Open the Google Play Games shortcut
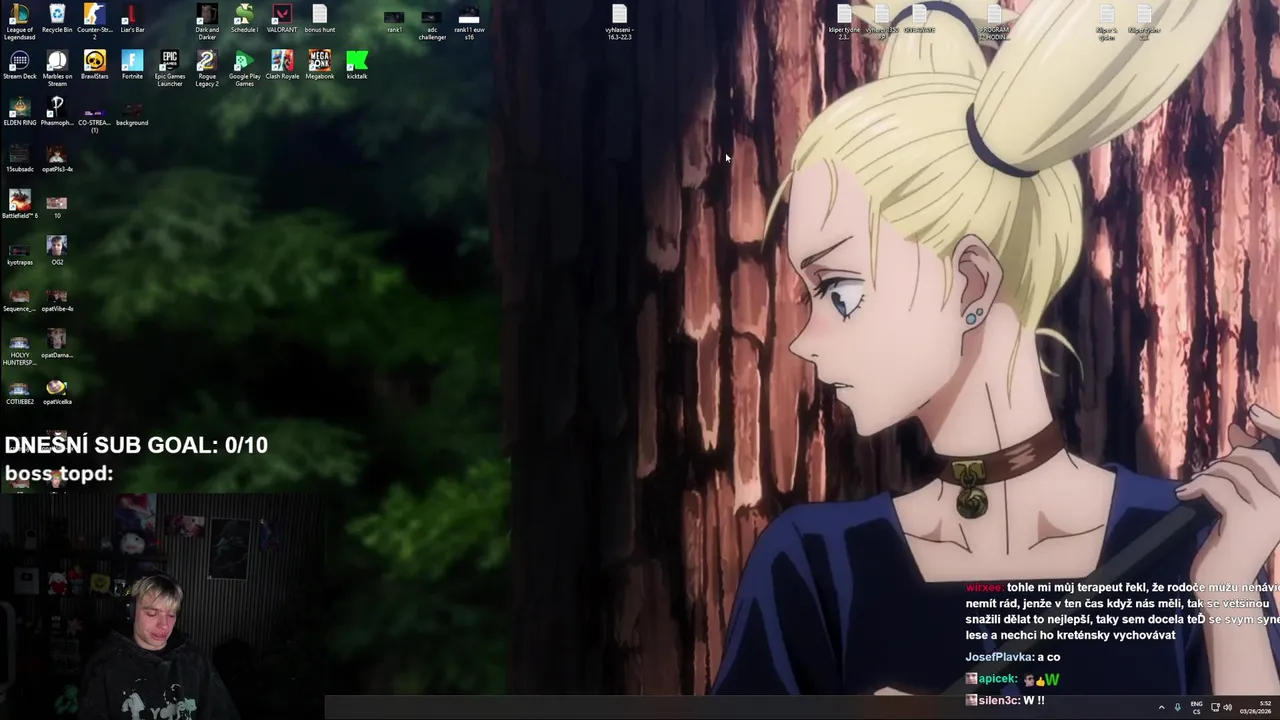Image resolution: width=1280 pixels, height=720 pixels. click(244, 69)
